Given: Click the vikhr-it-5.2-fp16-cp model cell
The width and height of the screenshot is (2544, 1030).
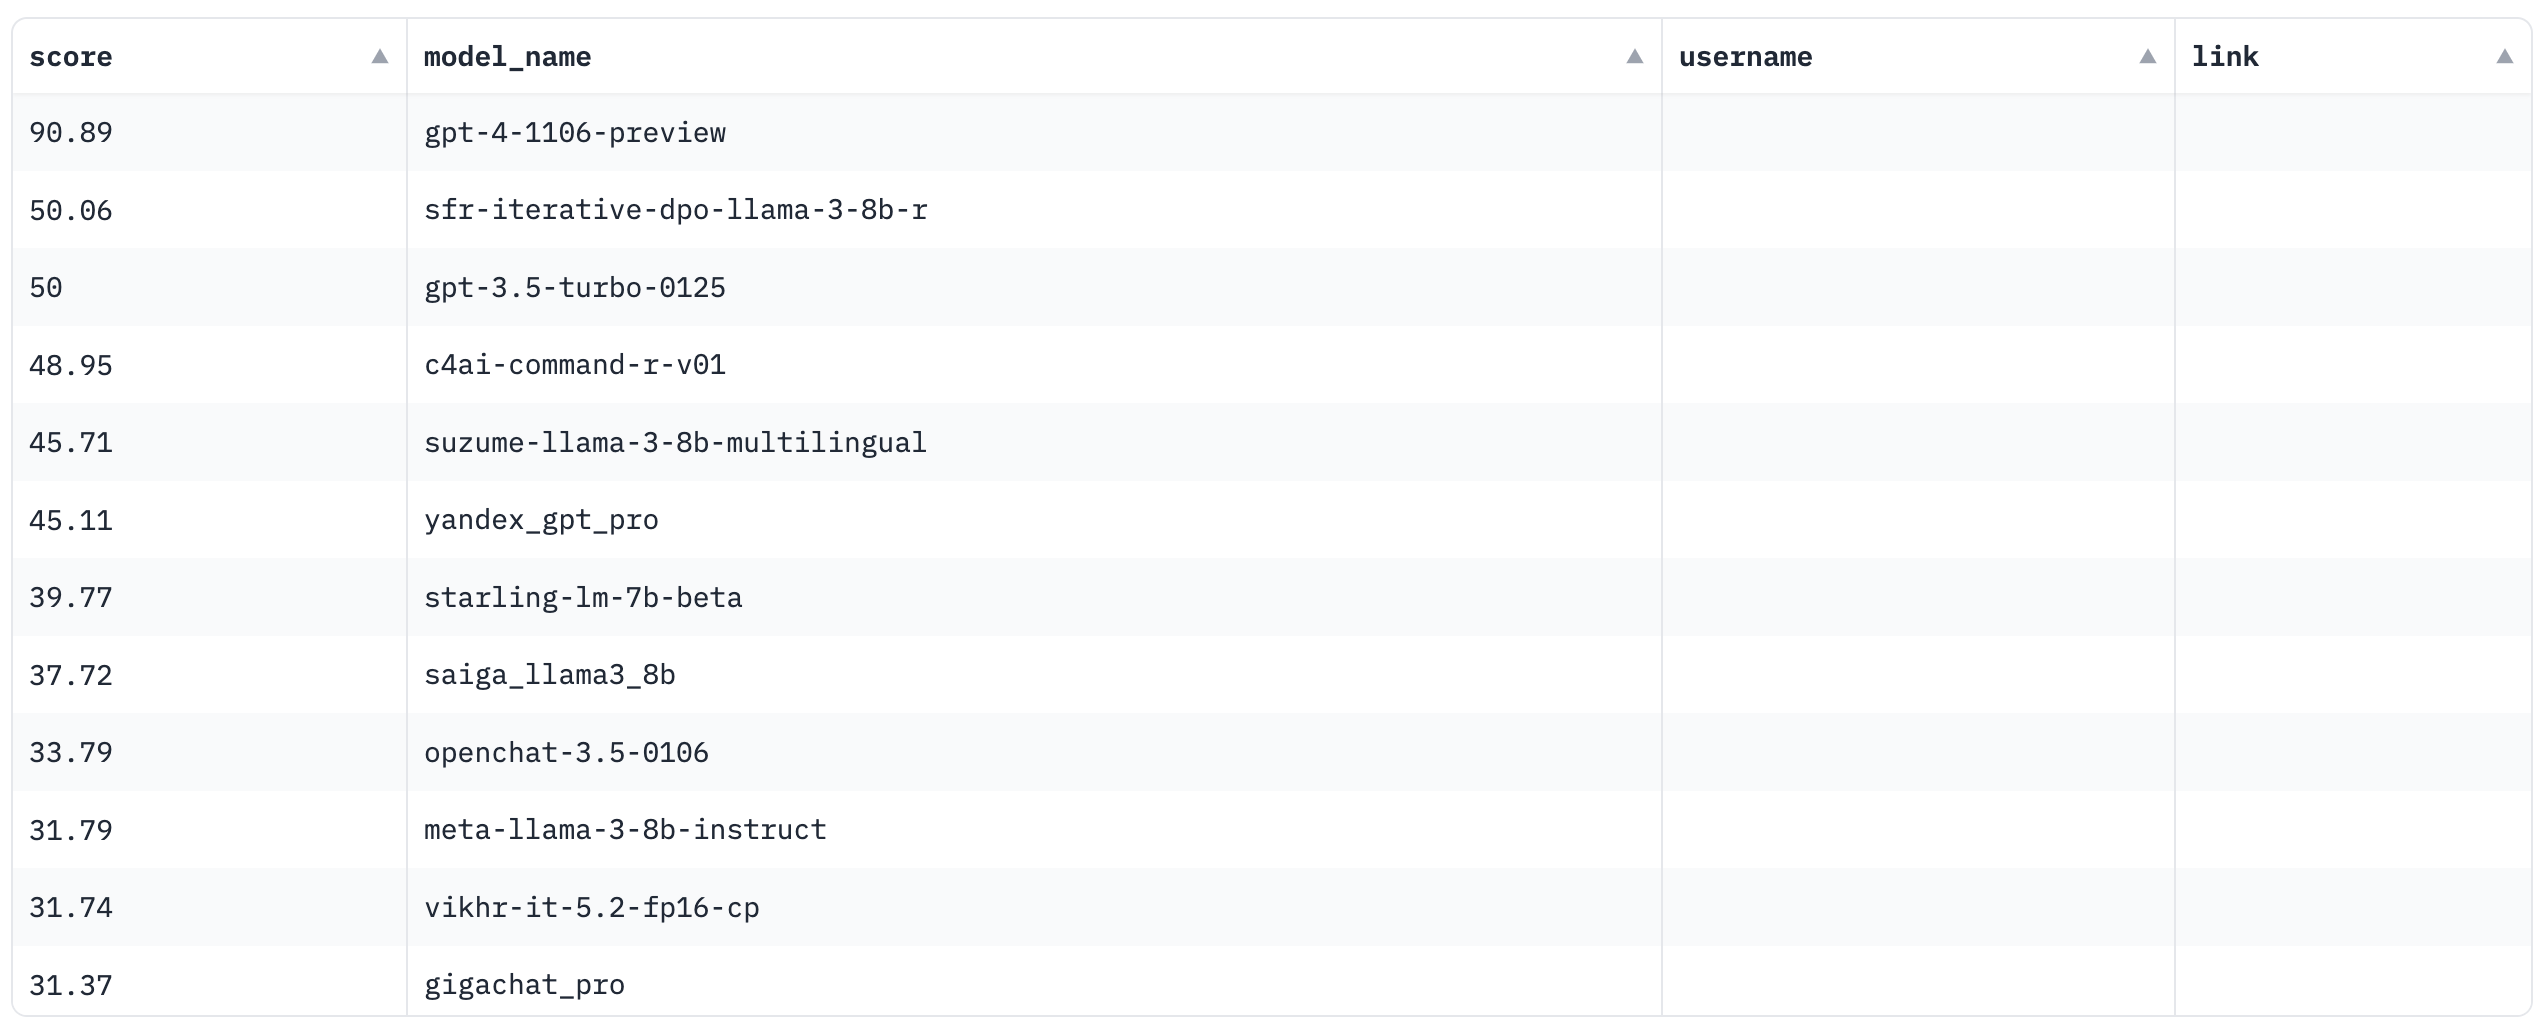Looking at the screenshot, I should coord(592,908).
